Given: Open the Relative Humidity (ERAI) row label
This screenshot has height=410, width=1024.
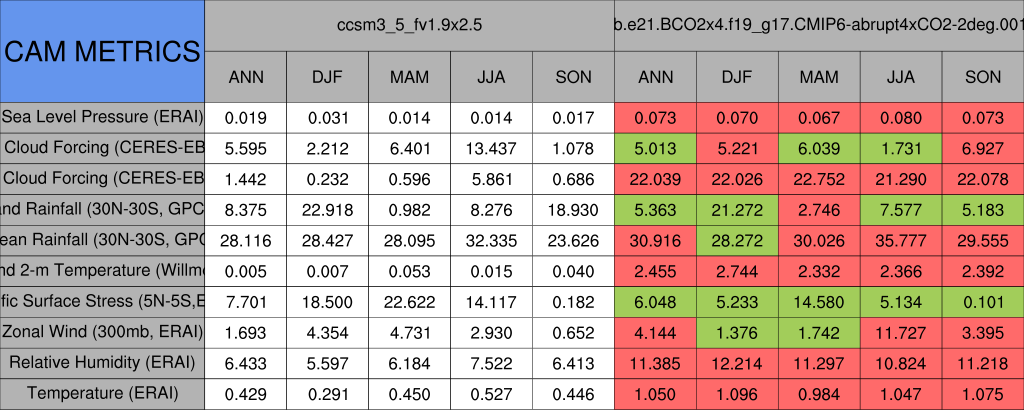Looking at the screenshot, I should (102, 362).
